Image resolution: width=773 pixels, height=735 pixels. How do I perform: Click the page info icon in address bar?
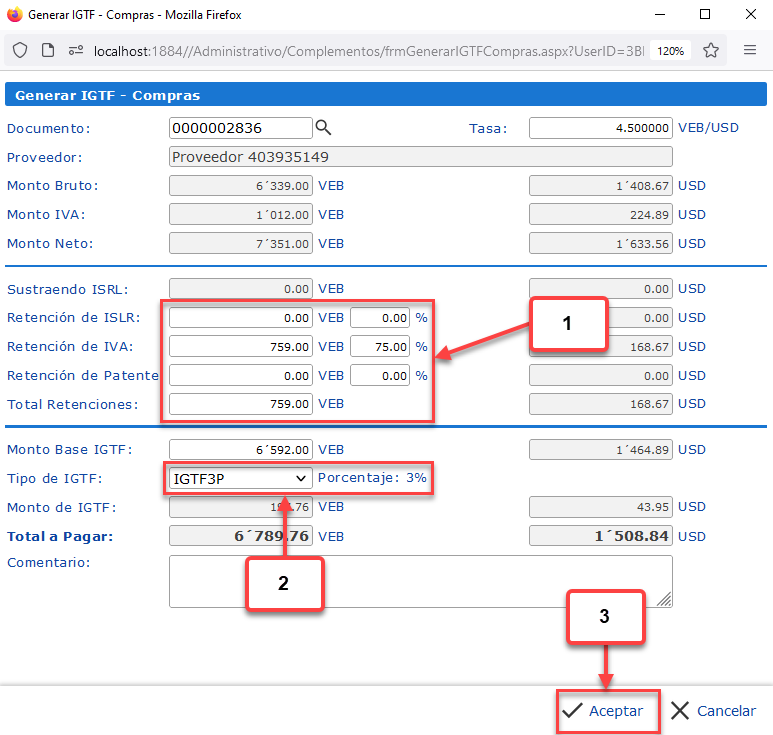pyautogui.click(x=47, y=50)
